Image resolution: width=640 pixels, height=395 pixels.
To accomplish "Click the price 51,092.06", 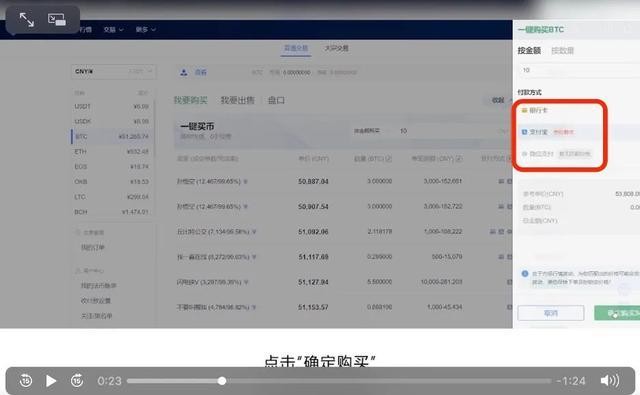I will coord(313,232).
